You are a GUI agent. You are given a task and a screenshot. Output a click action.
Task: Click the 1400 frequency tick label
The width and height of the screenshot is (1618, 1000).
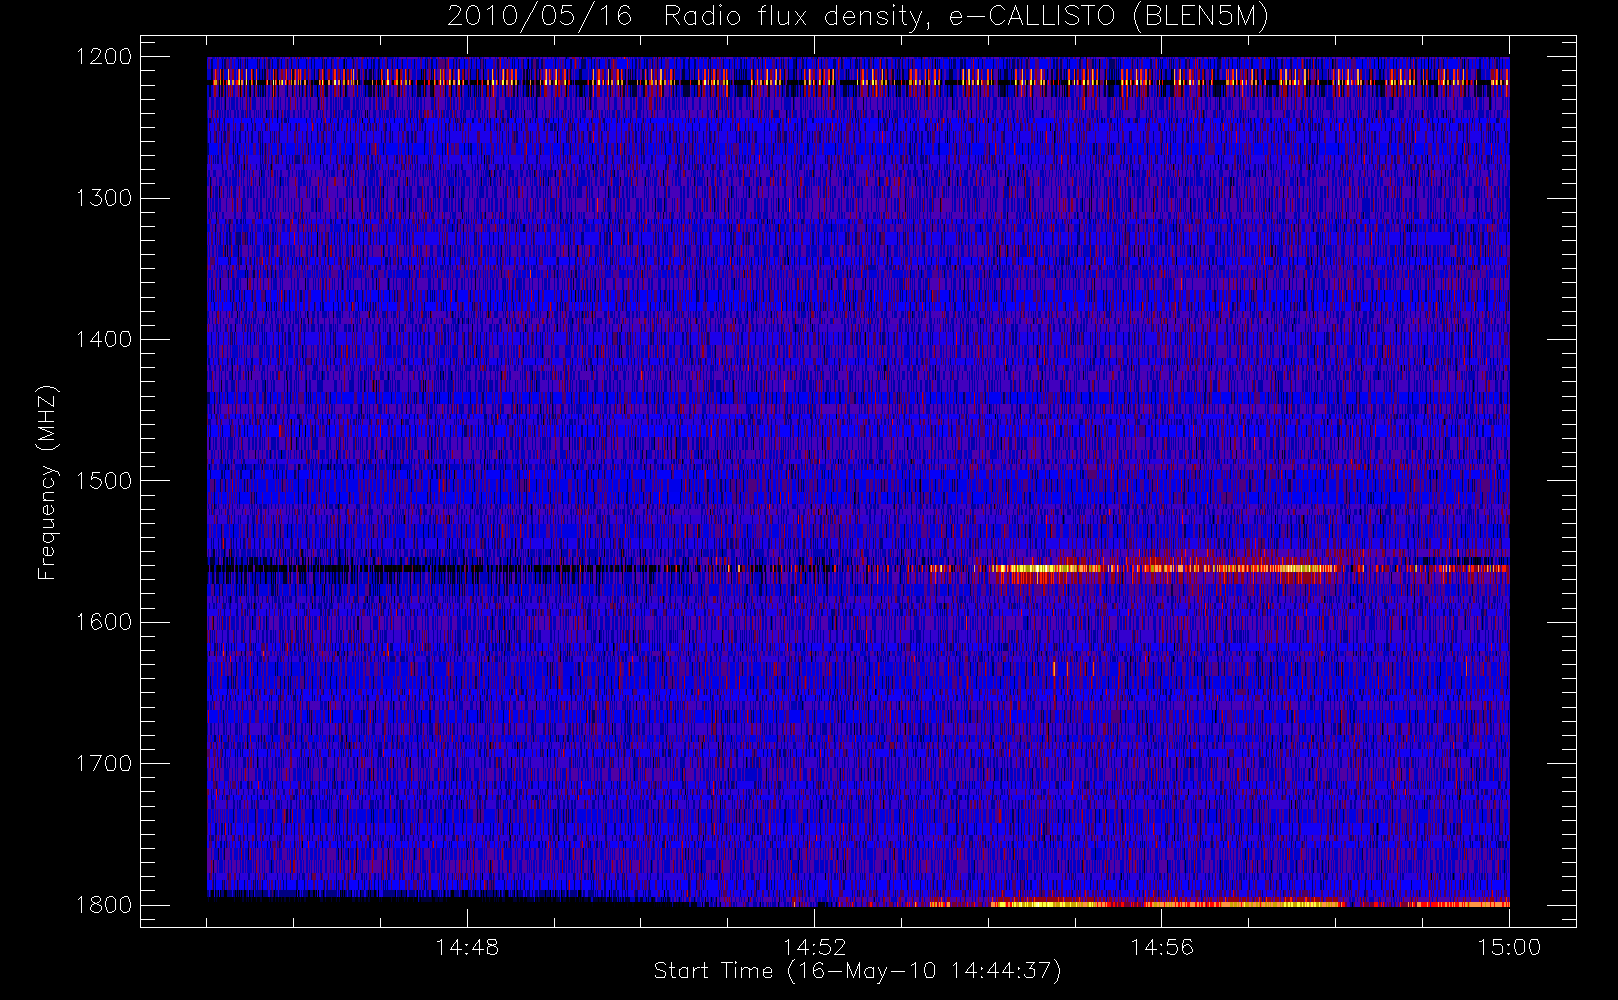click(x=104, y=339)
